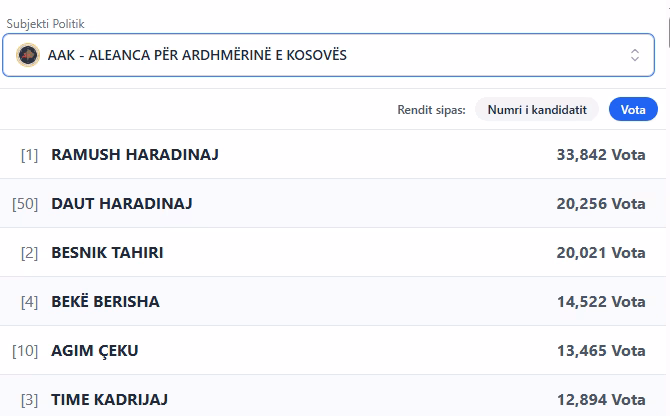Screen dimensions: 670x416
Task: Select candidate Ramush Haradinaj
Action: point(135,155)
